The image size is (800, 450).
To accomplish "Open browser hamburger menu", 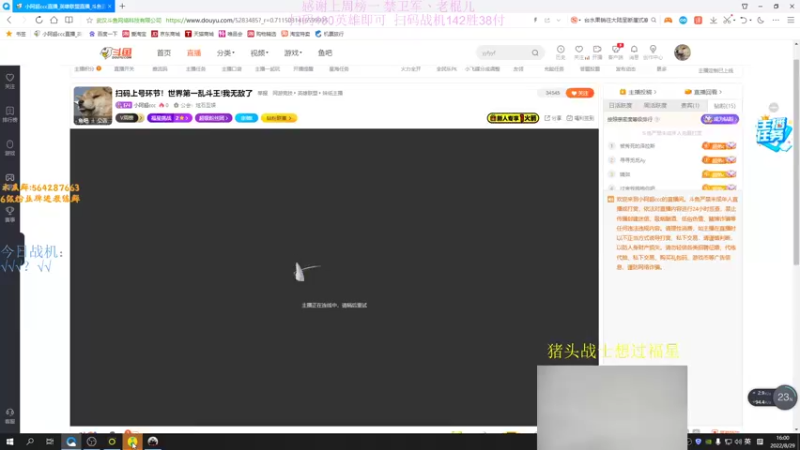I will pos(791,20).
